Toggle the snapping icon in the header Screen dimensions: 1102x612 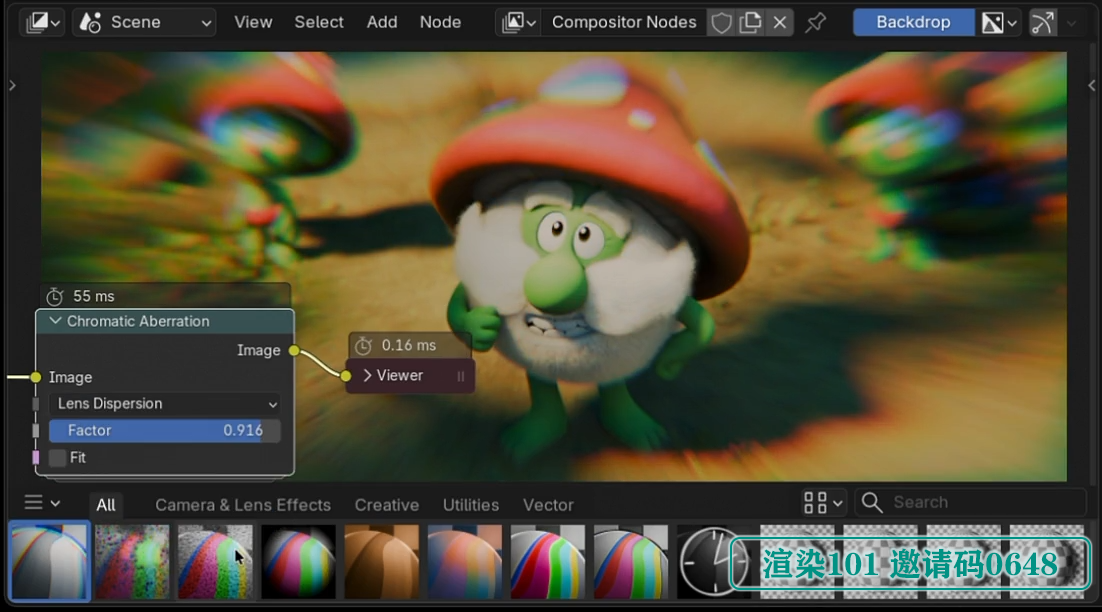1043,22
